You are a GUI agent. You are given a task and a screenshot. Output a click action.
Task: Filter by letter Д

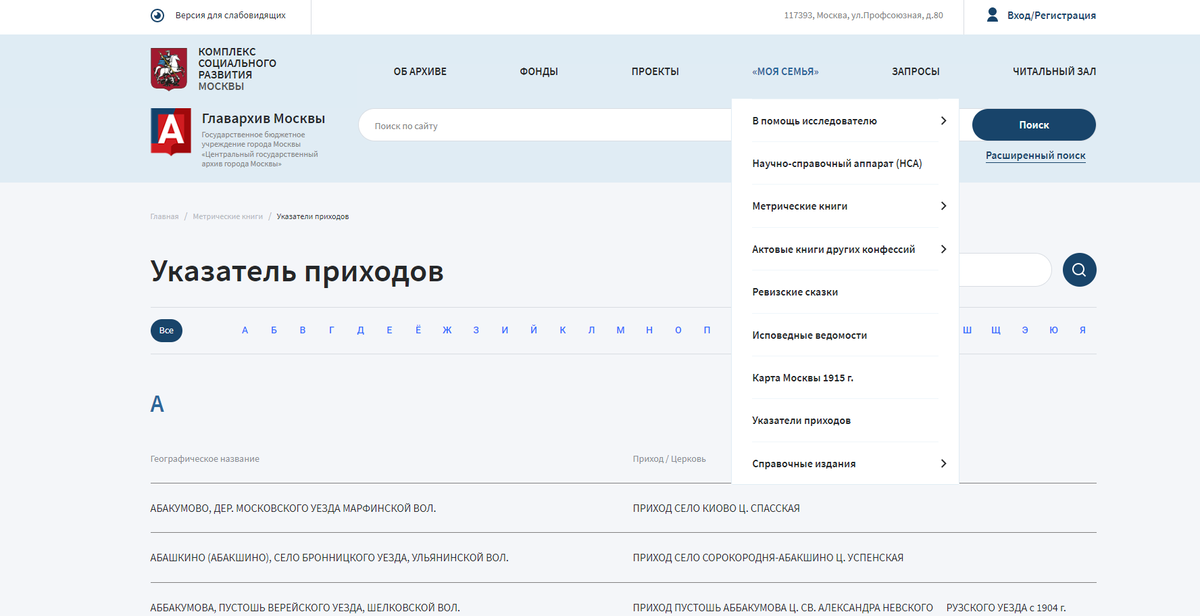[360, 330]
